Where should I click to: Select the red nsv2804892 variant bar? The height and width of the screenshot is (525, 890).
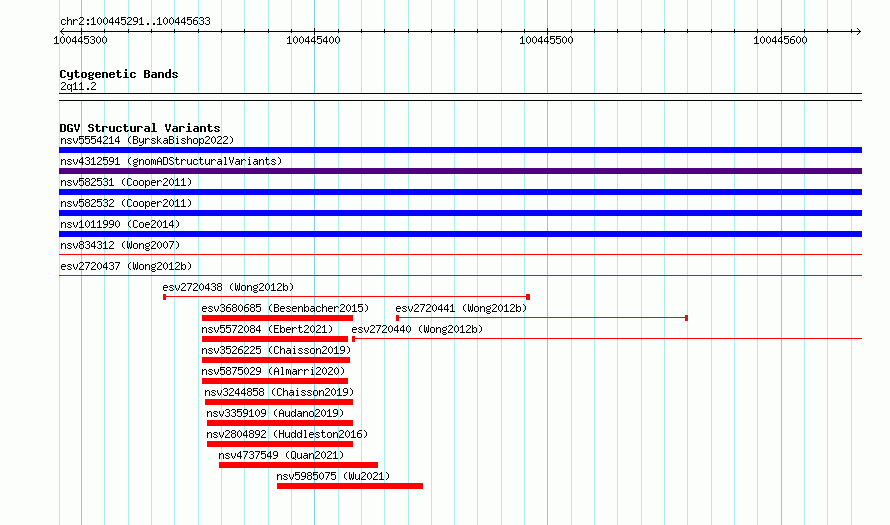coord(280,444)
